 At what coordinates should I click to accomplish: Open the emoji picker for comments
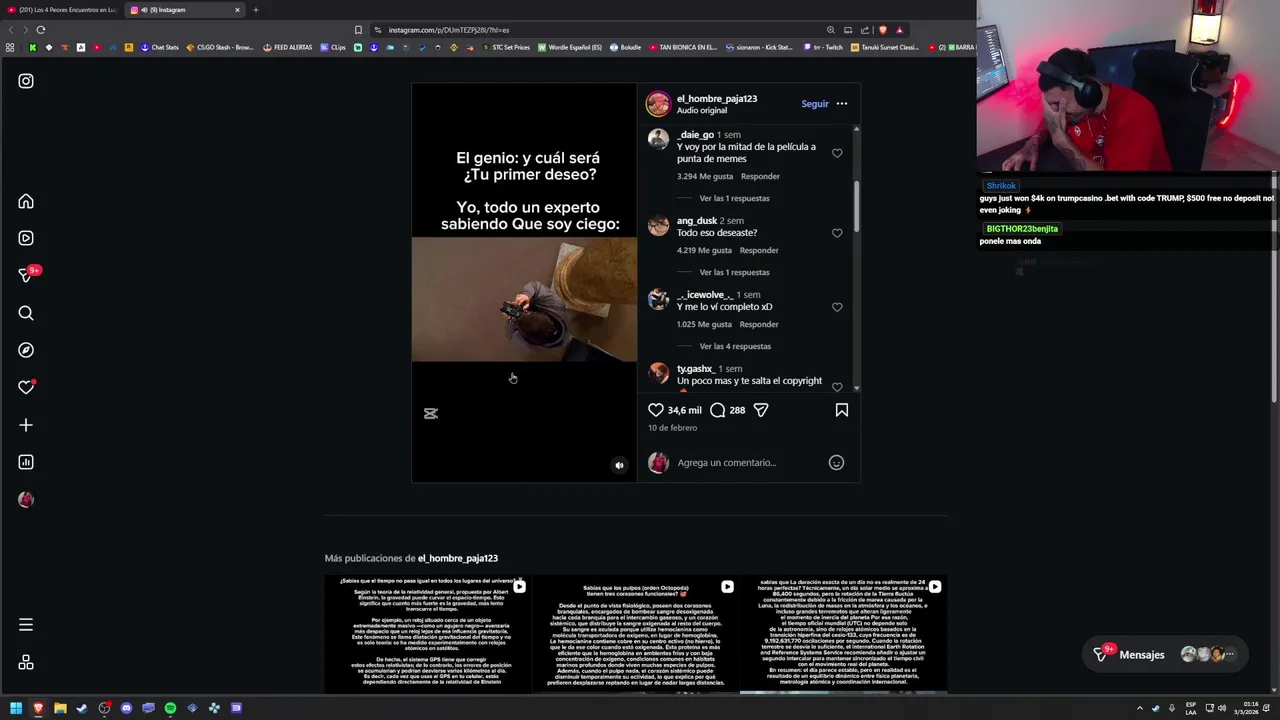tap(836, 463)
